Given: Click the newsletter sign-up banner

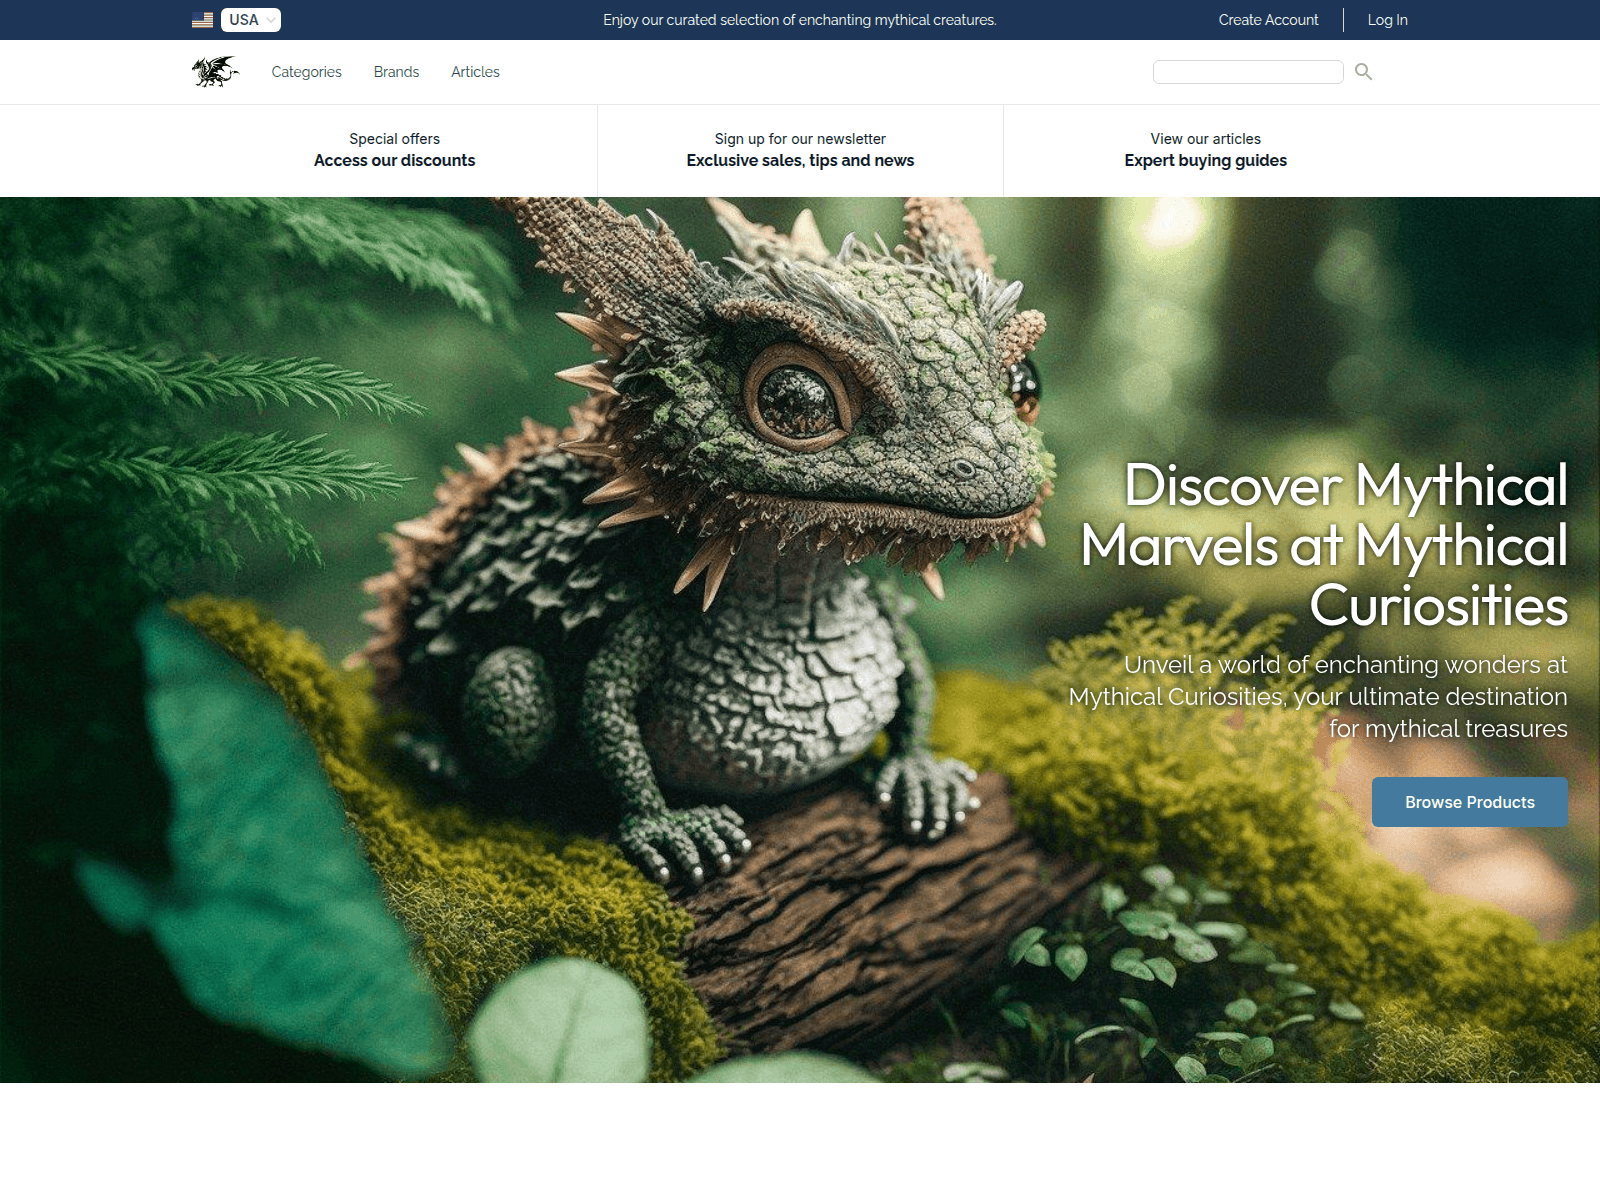Looking at the screenshot, I should 800,150.
